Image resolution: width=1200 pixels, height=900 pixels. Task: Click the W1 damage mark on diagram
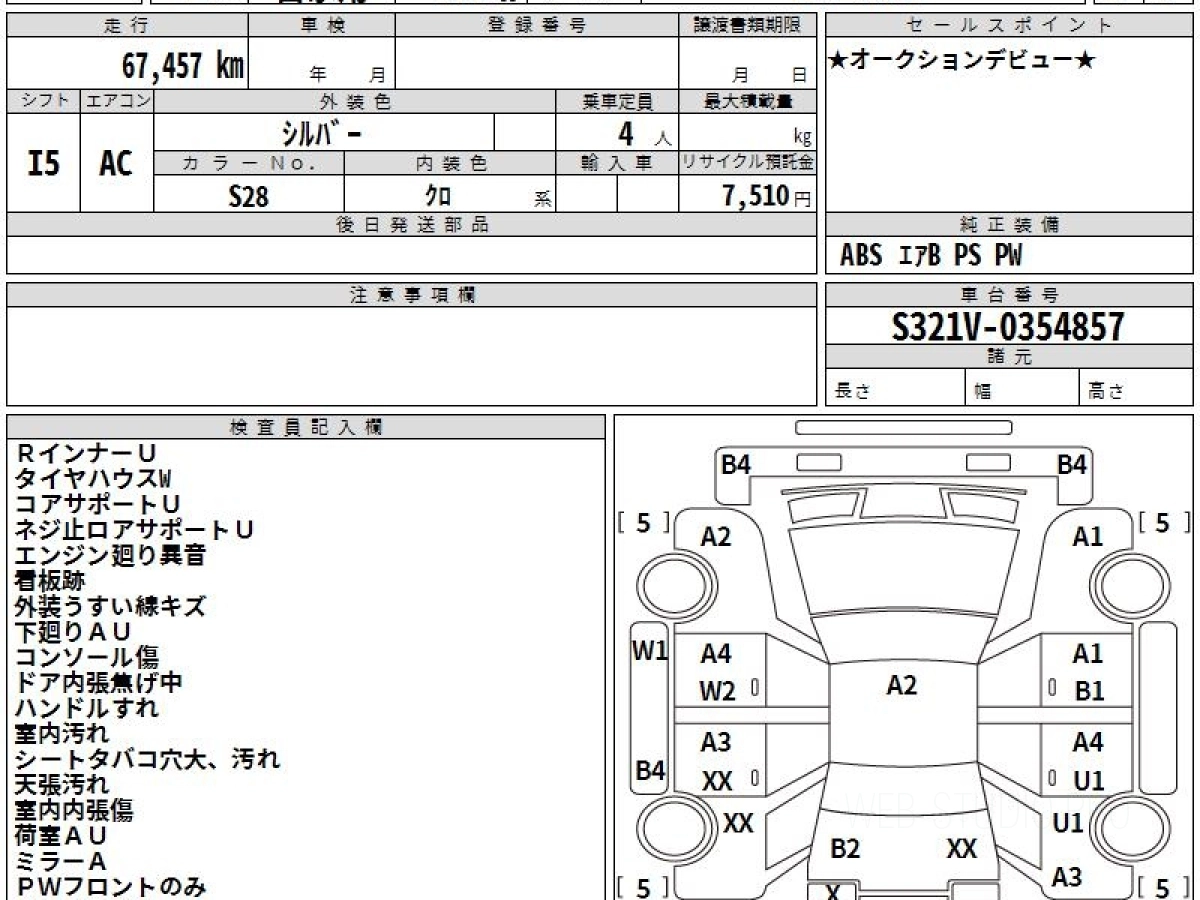pyautogui.click(x=650, y=651)
